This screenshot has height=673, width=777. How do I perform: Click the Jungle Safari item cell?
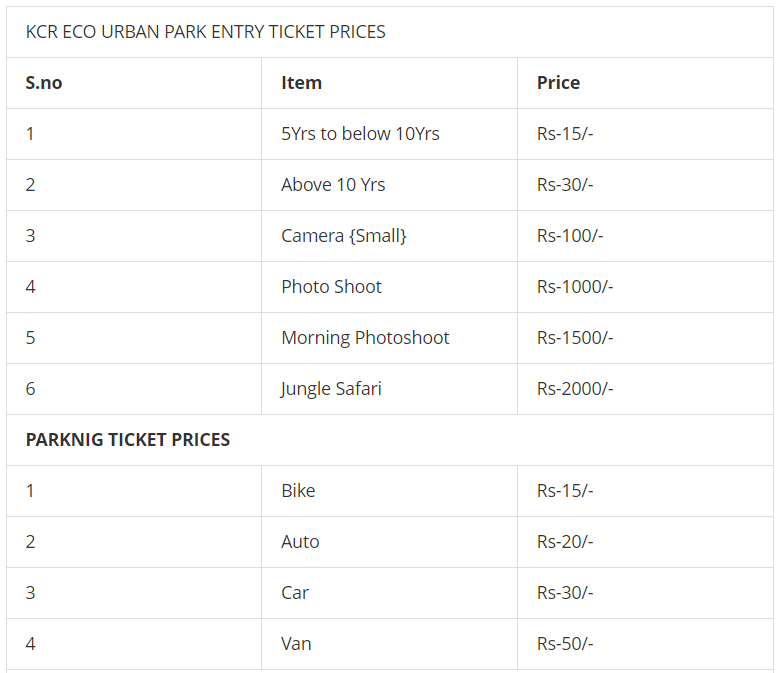(x=331, y=389)
